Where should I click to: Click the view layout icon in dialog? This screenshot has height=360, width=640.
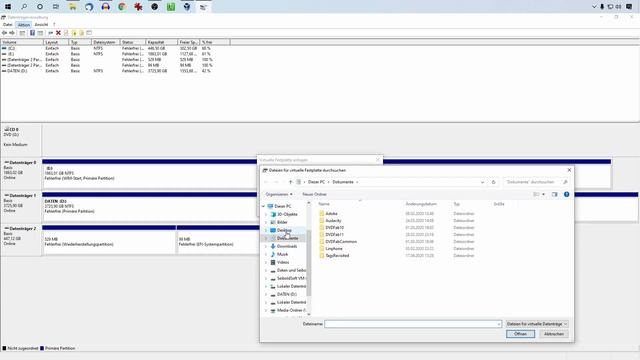click(536, 194)
